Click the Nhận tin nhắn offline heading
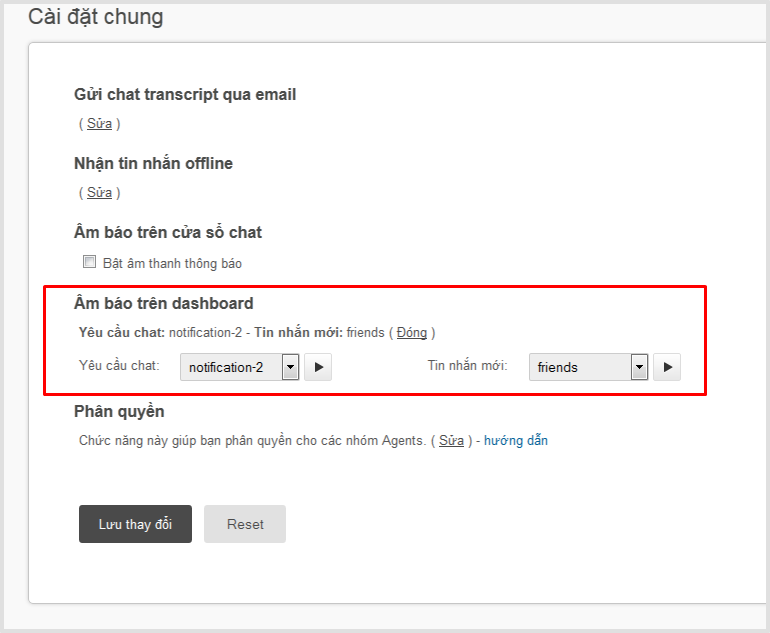The width and height of the screenshot is (770, 633). point(153,163)
